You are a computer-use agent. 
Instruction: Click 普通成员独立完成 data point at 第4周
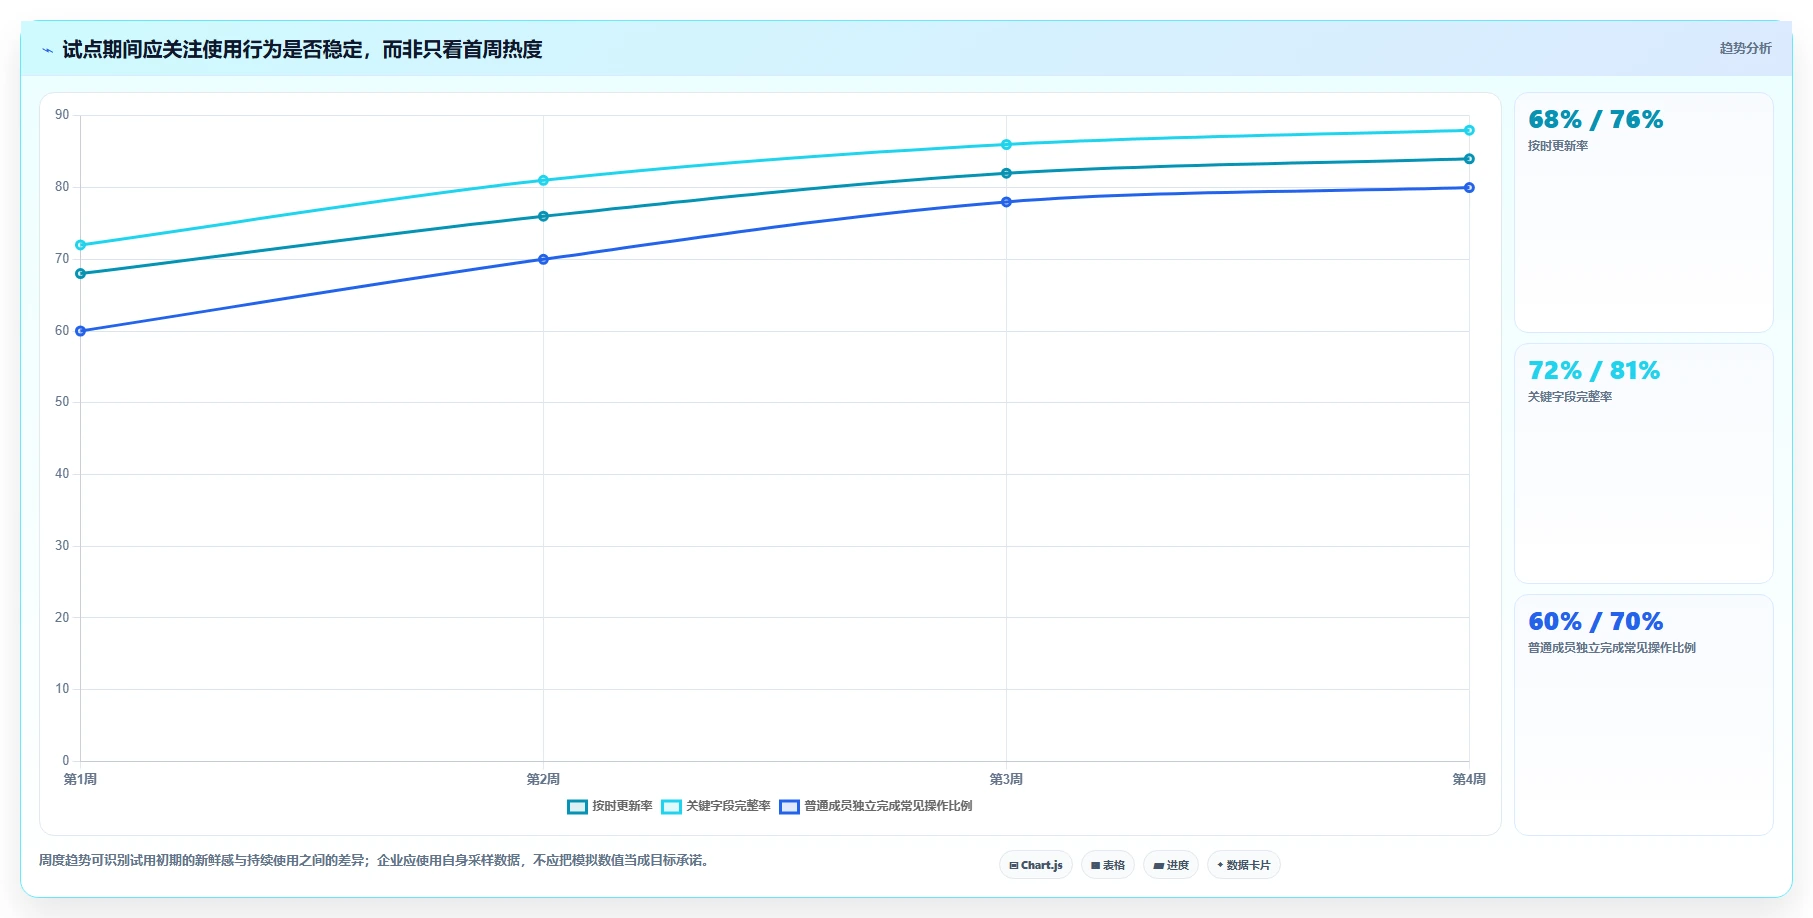[1469, 188]
